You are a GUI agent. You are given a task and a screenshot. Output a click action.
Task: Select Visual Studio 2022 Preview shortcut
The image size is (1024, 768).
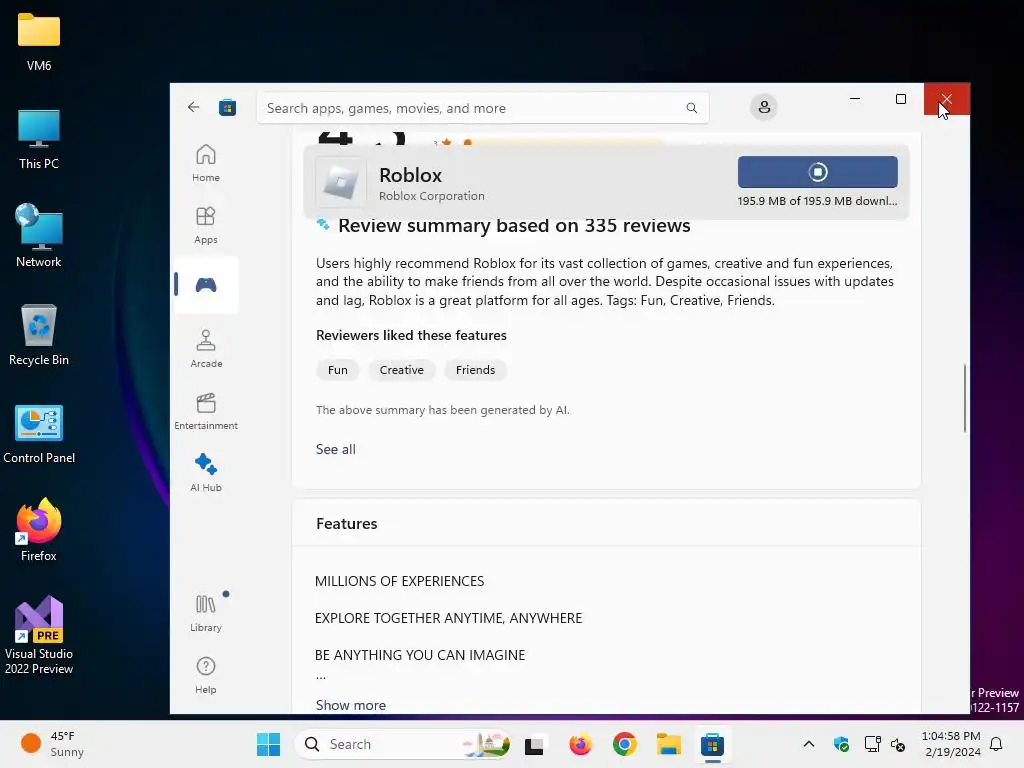click(x=39, y=635)
